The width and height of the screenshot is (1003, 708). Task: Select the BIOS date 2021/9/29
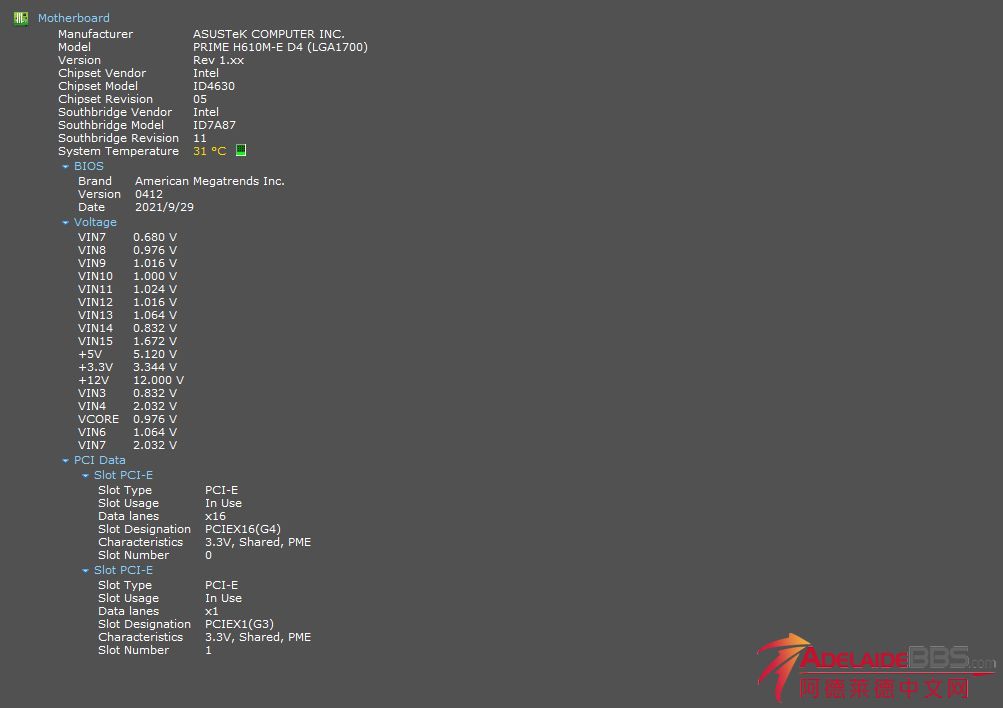pos(164,207)
